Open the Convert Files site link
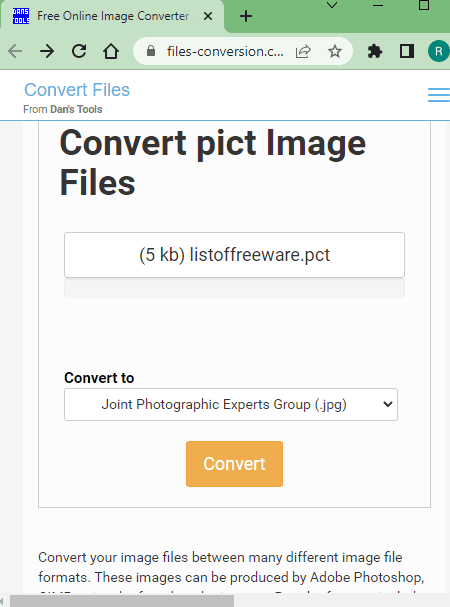Image resolution: width=450 pixels, height=607 pixels. click(x=77, y=90)
